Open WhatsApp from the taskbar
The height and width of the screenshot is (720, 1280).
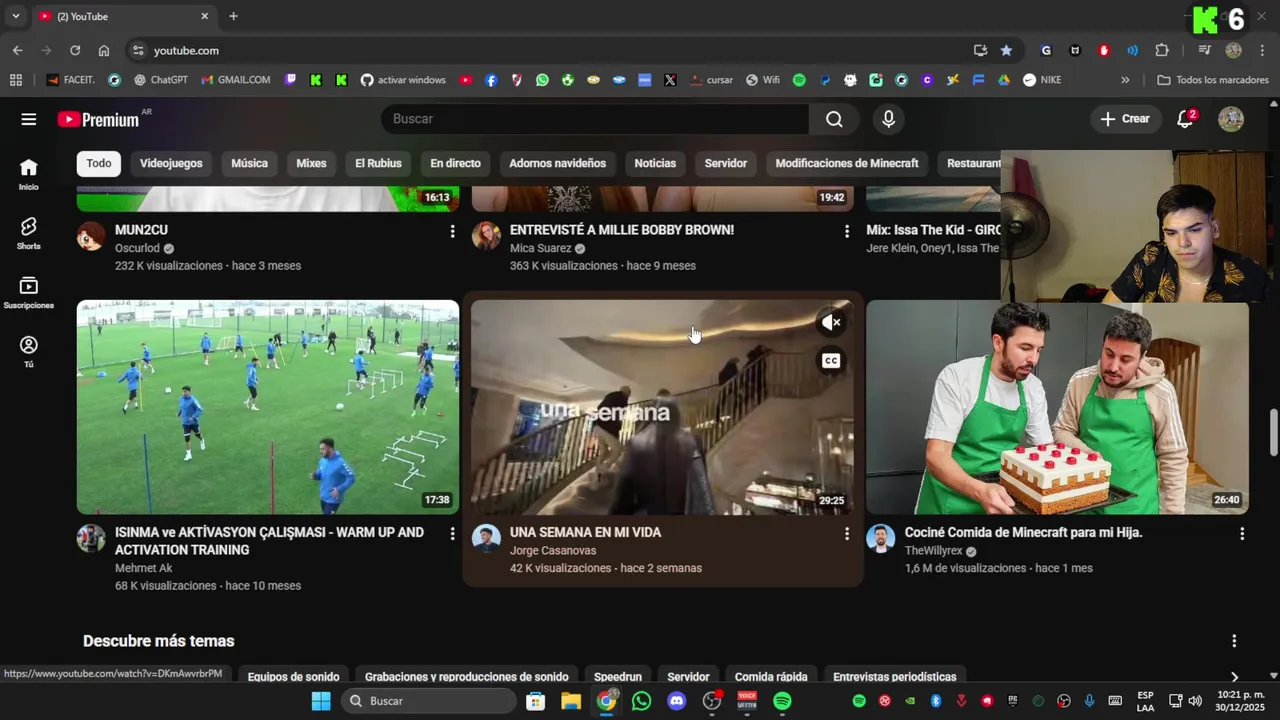(x=642, y=701)
